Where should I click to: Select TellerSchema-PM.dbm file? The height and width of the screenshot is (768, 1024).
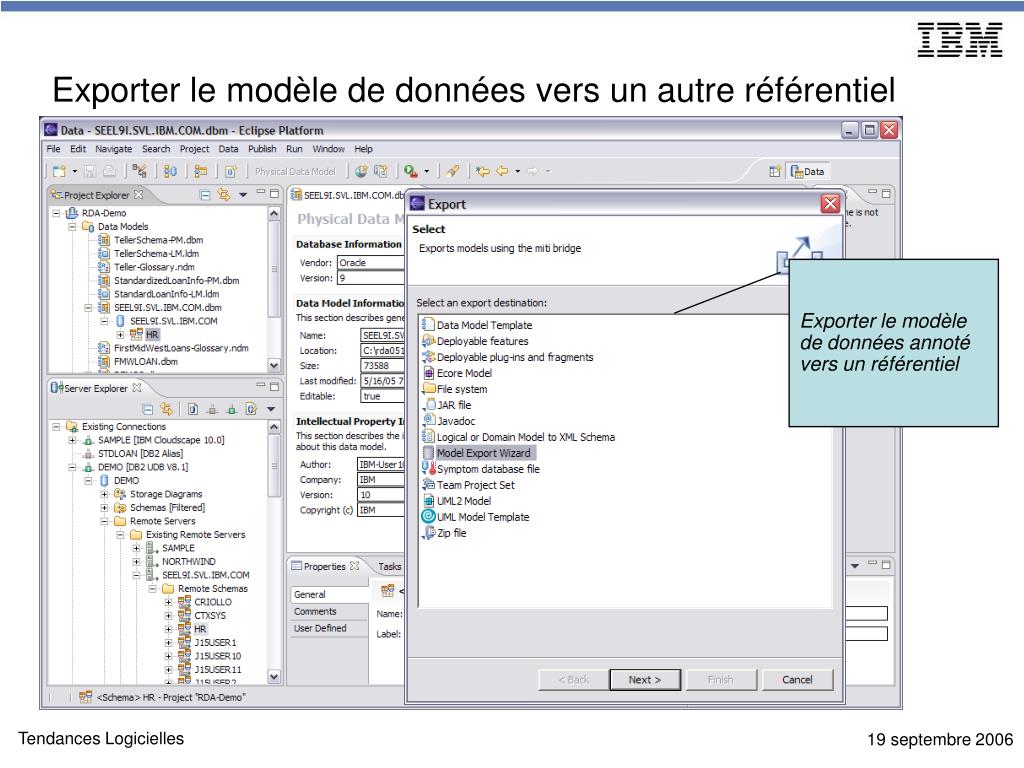point(158,240)
